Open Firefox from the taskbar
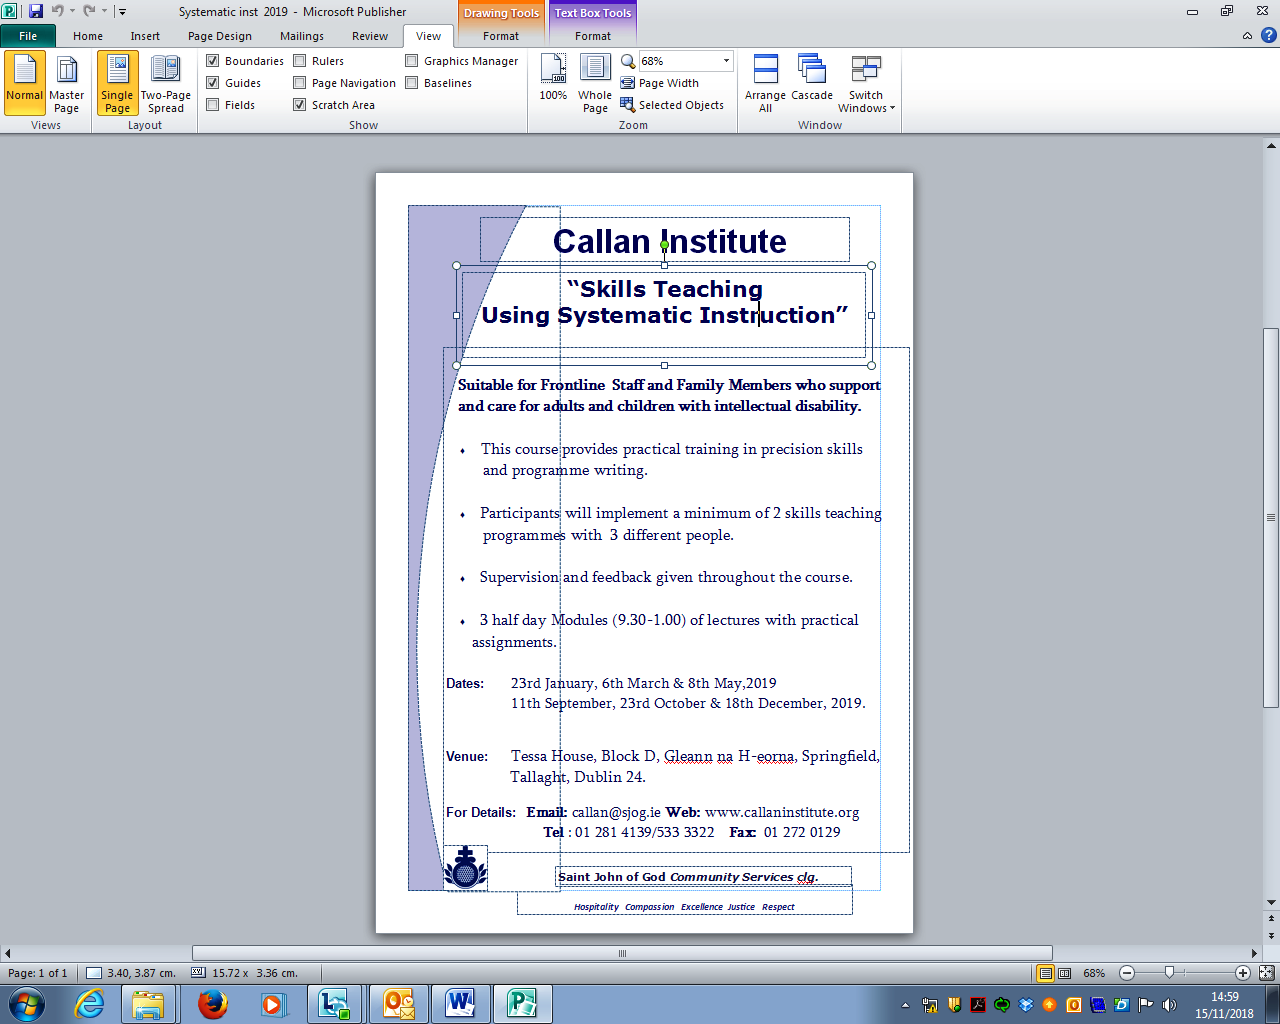The image size is (1280, 1024). click(x=212, y=1004)
